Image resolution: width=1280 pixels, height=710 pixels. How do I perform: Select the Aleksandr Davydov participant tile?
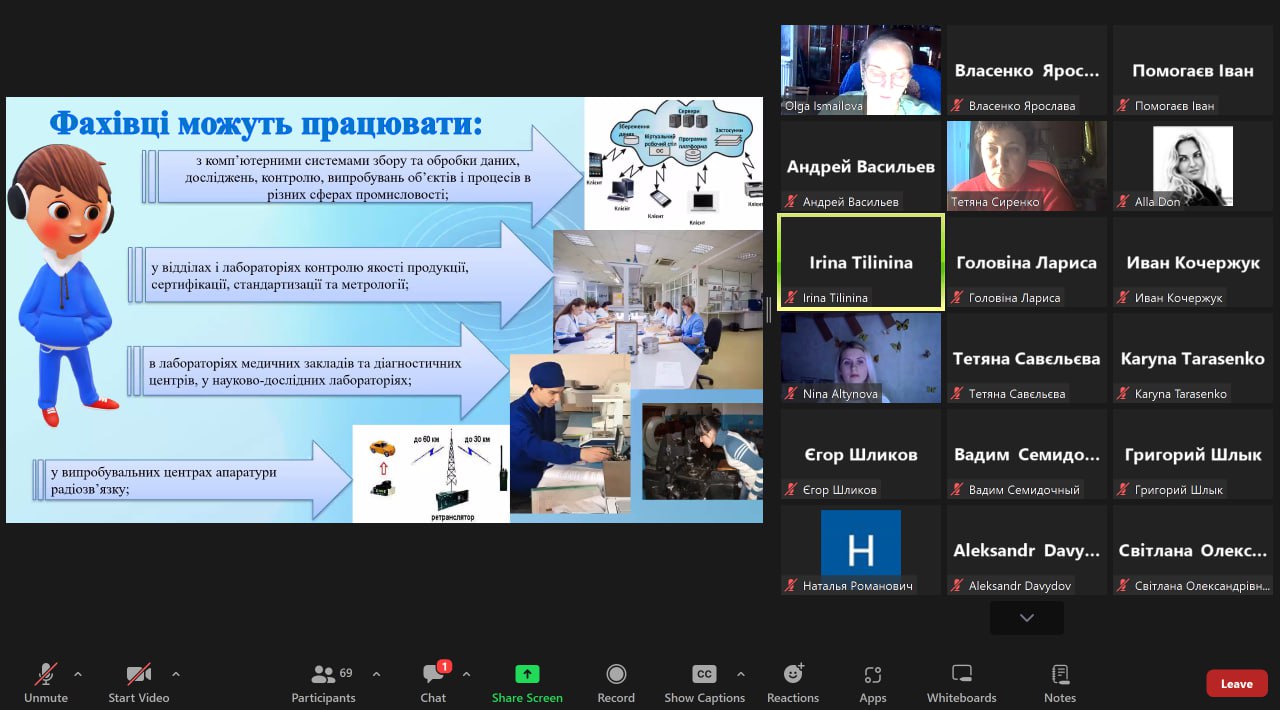pos(1027,550)
